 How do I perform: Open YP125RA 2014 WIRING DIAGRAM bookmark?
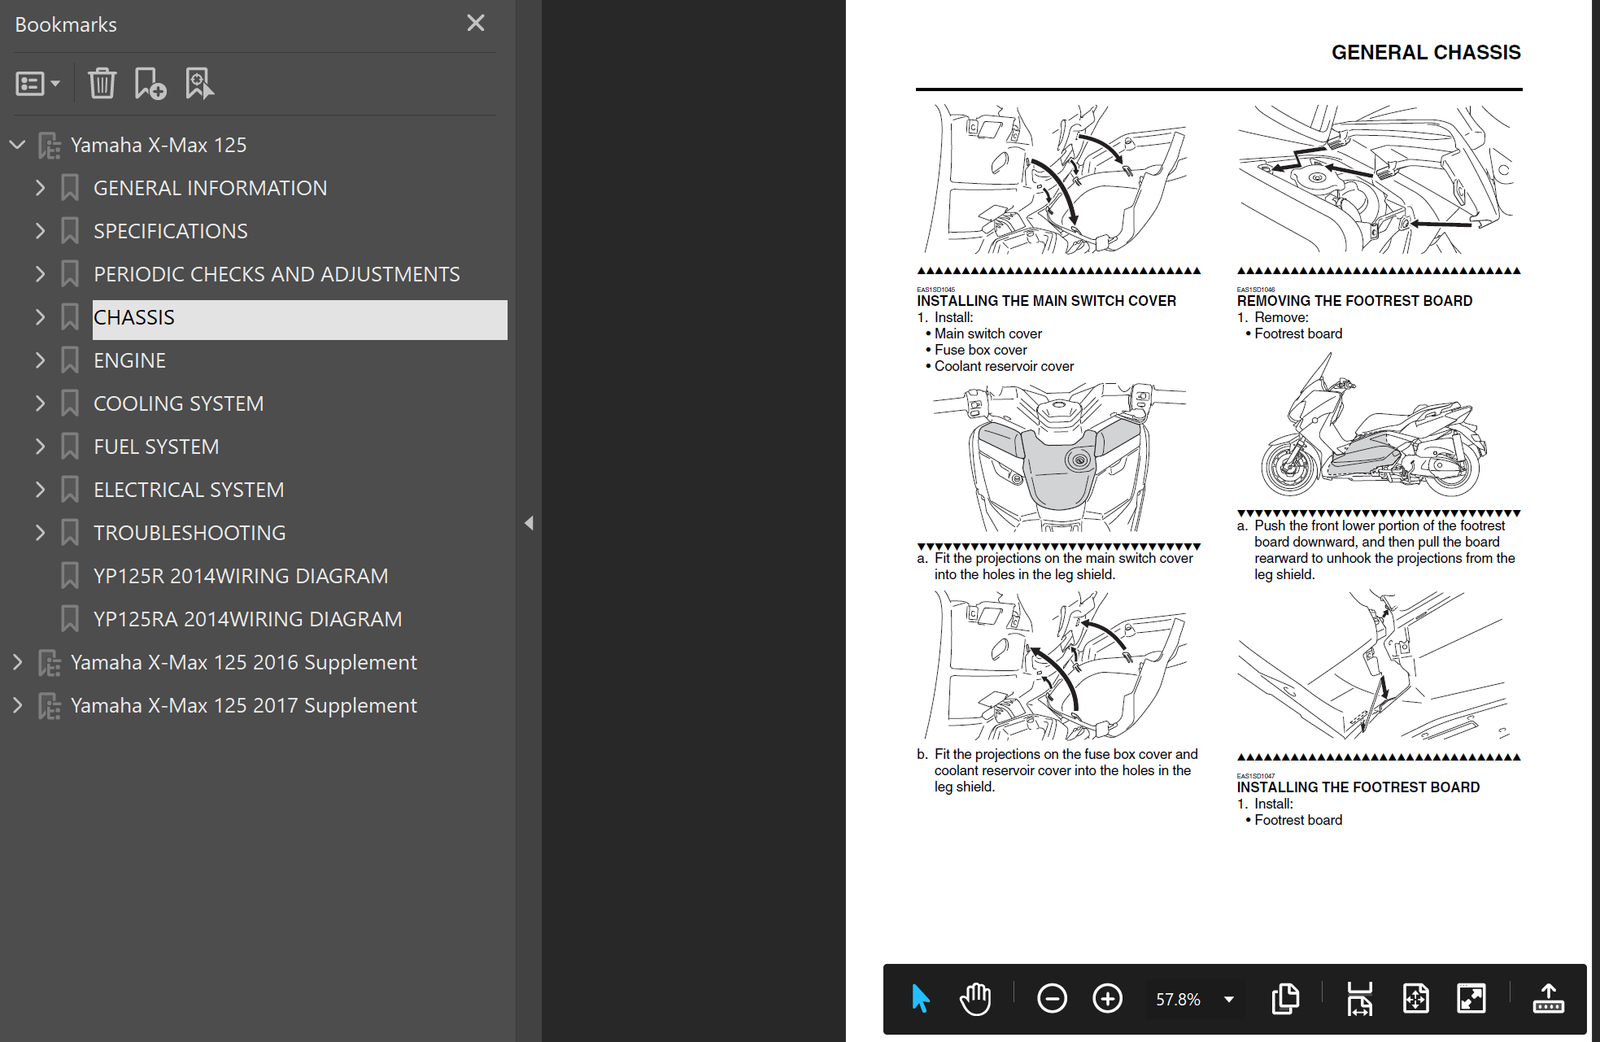(x=248, y=619)
